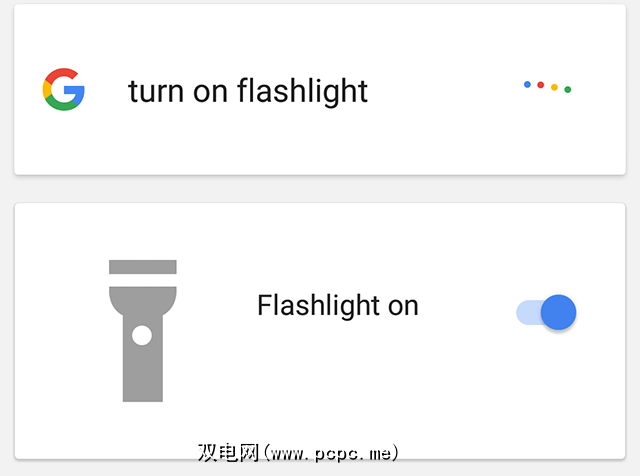
Task: Click the blue Assistant dot
Action: pos(527,84)
